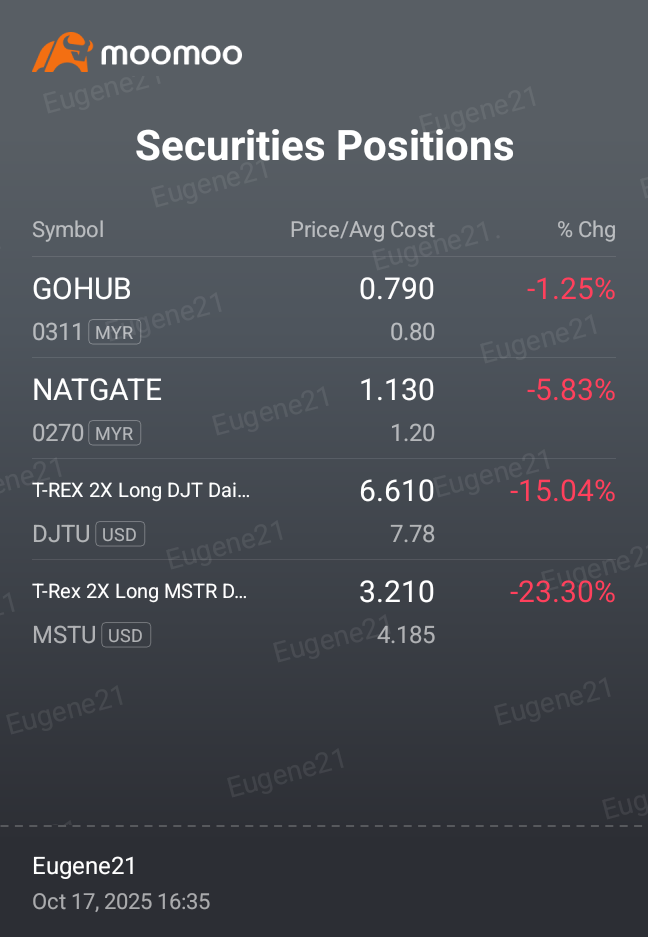Viewport: 648px width, 937px height.
Task: Click NATGATE's -5.83% change figure
Action: pos(571,390)
